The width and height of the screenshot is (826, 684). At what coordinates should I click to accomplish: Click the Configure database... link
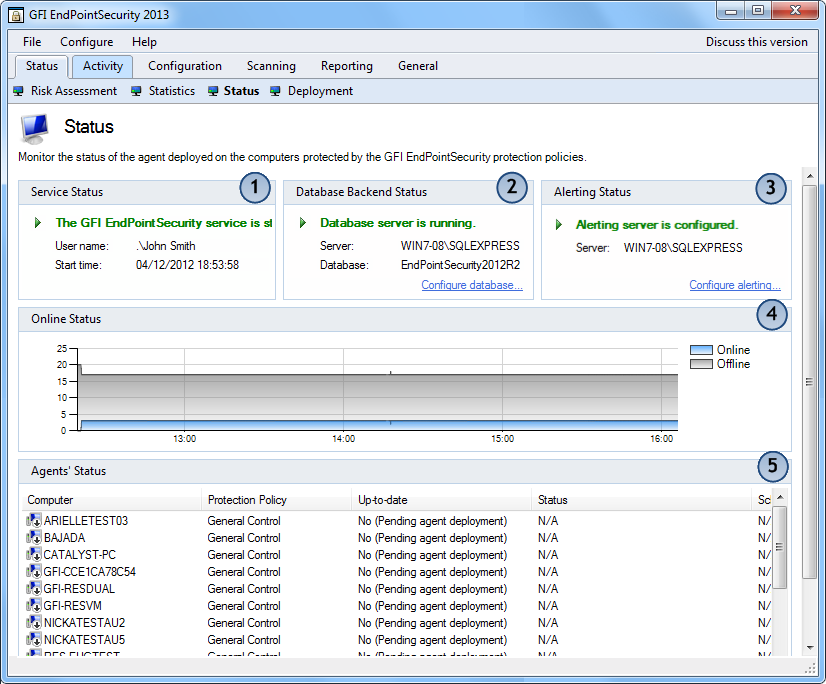(x=472, y=285)
